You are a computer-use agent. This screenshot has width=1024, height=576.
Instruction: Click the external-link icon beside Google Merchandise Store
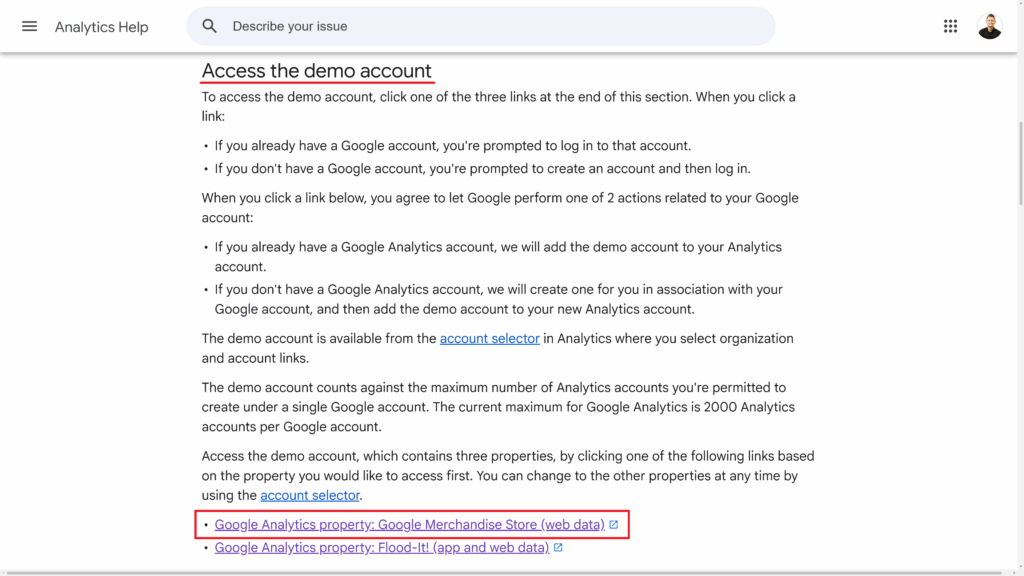click(613, 524)
